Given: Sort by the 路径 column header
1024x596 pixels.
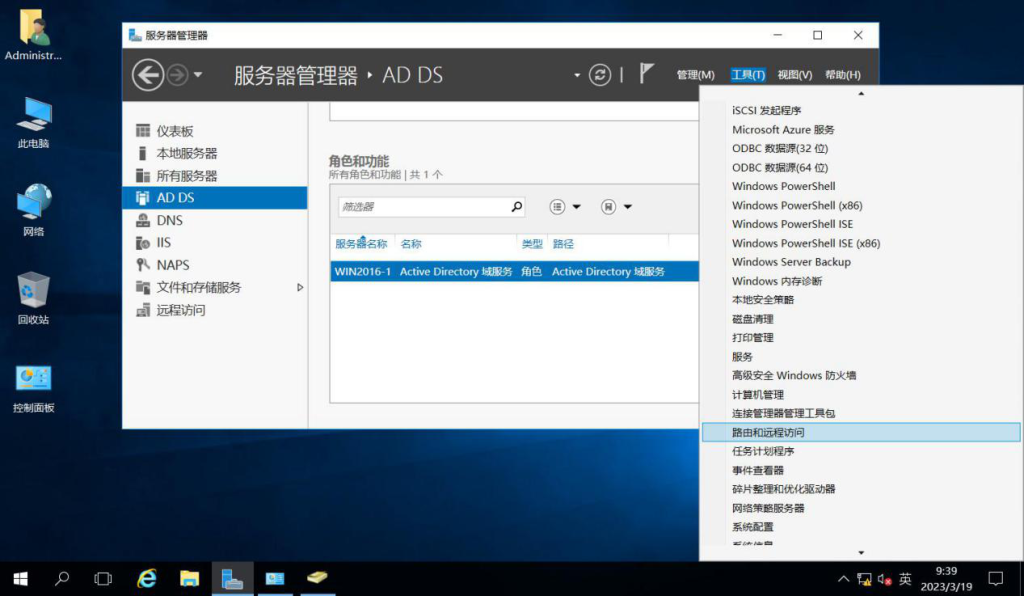Looking at the screenshot, I should point(563,244).
